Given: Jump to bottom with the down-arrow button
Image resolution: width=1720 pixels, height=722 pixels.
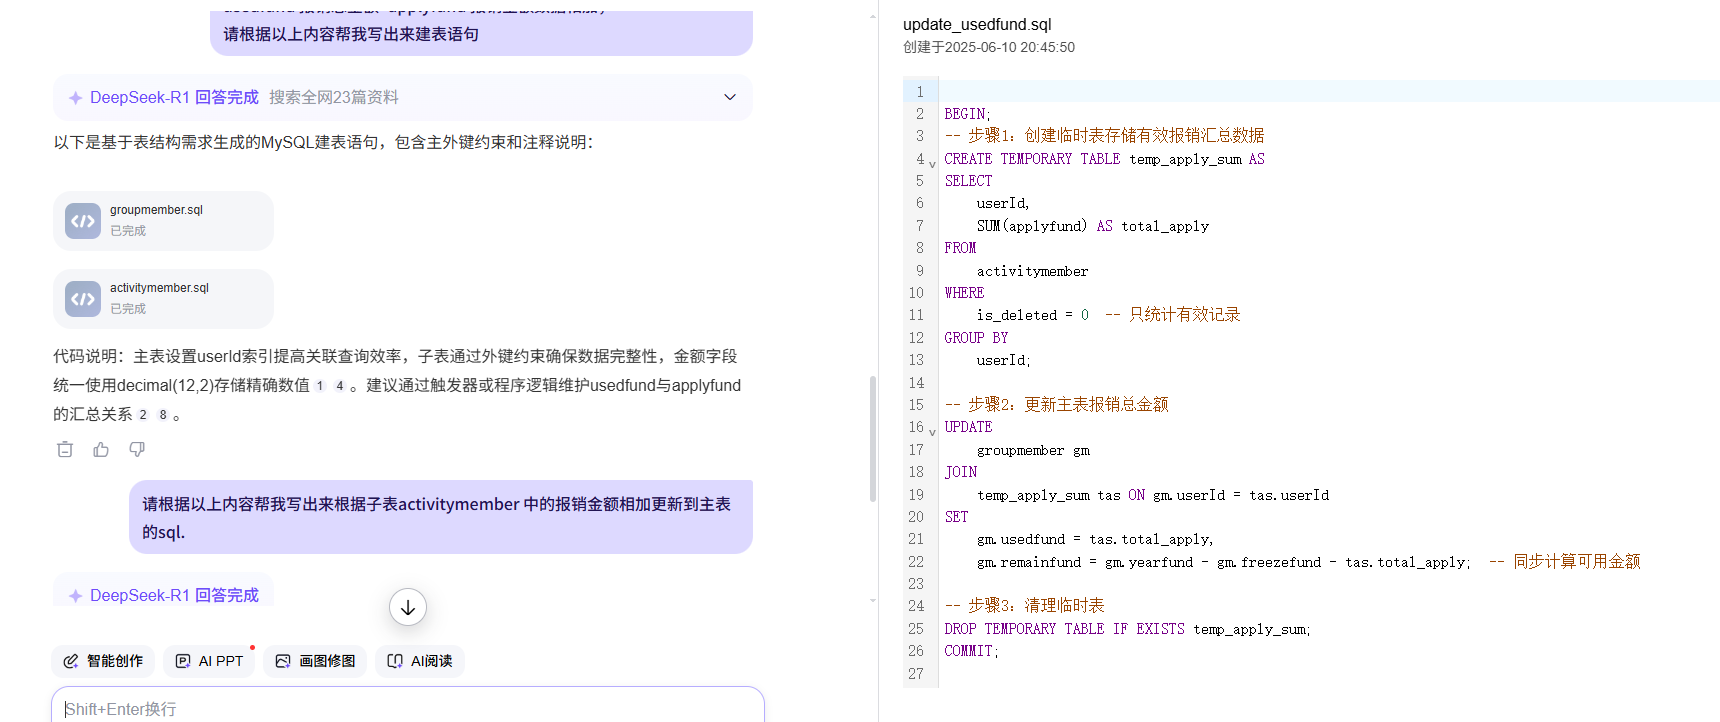Looking at the screenshot, I should pos(408,607).
